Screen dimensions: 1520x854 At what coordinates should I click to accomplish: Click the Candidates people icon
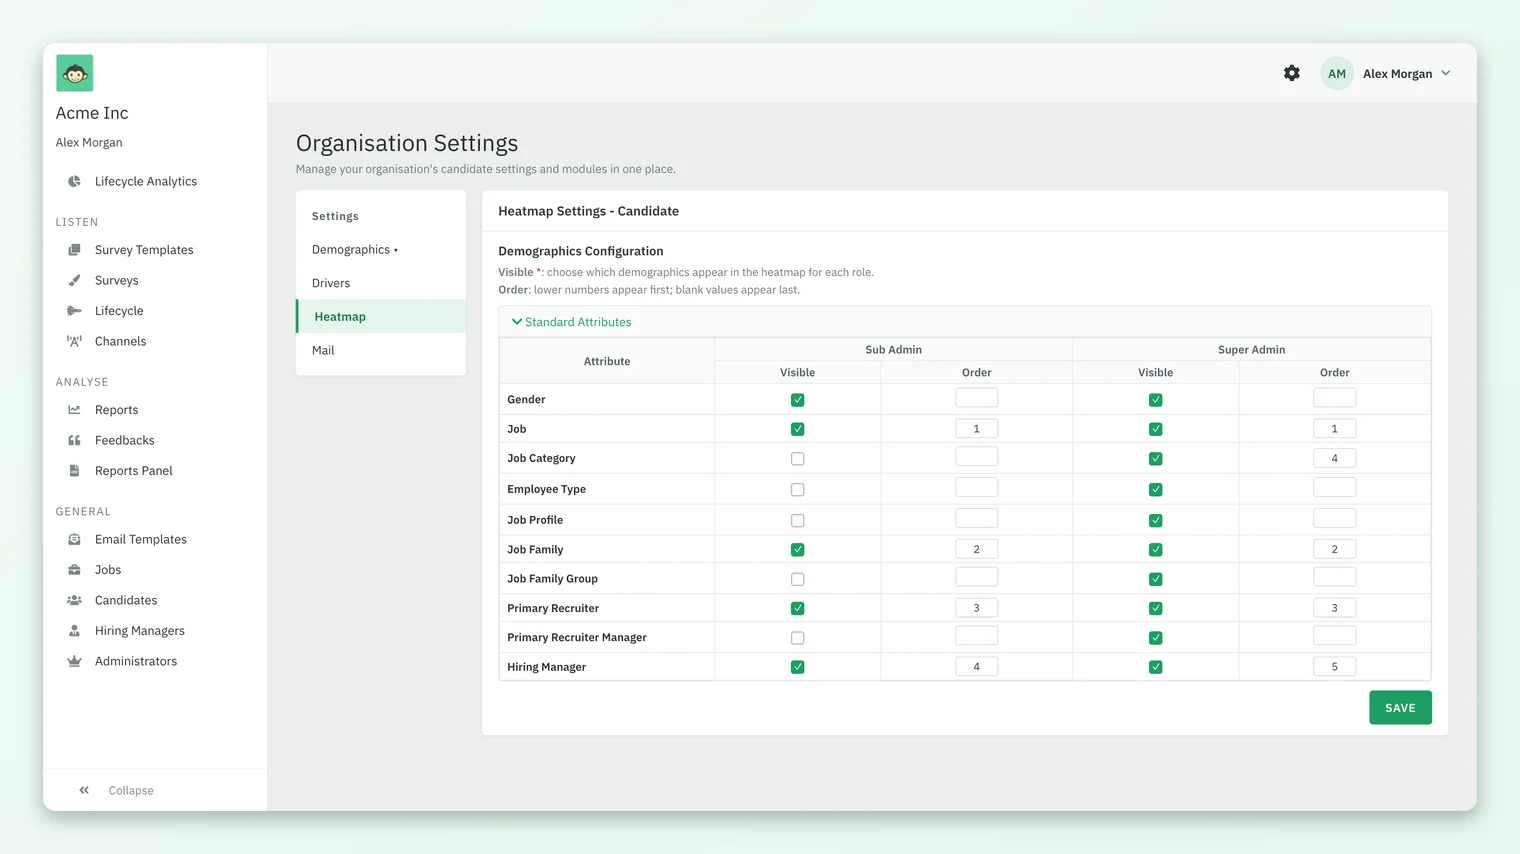point(74,600)
